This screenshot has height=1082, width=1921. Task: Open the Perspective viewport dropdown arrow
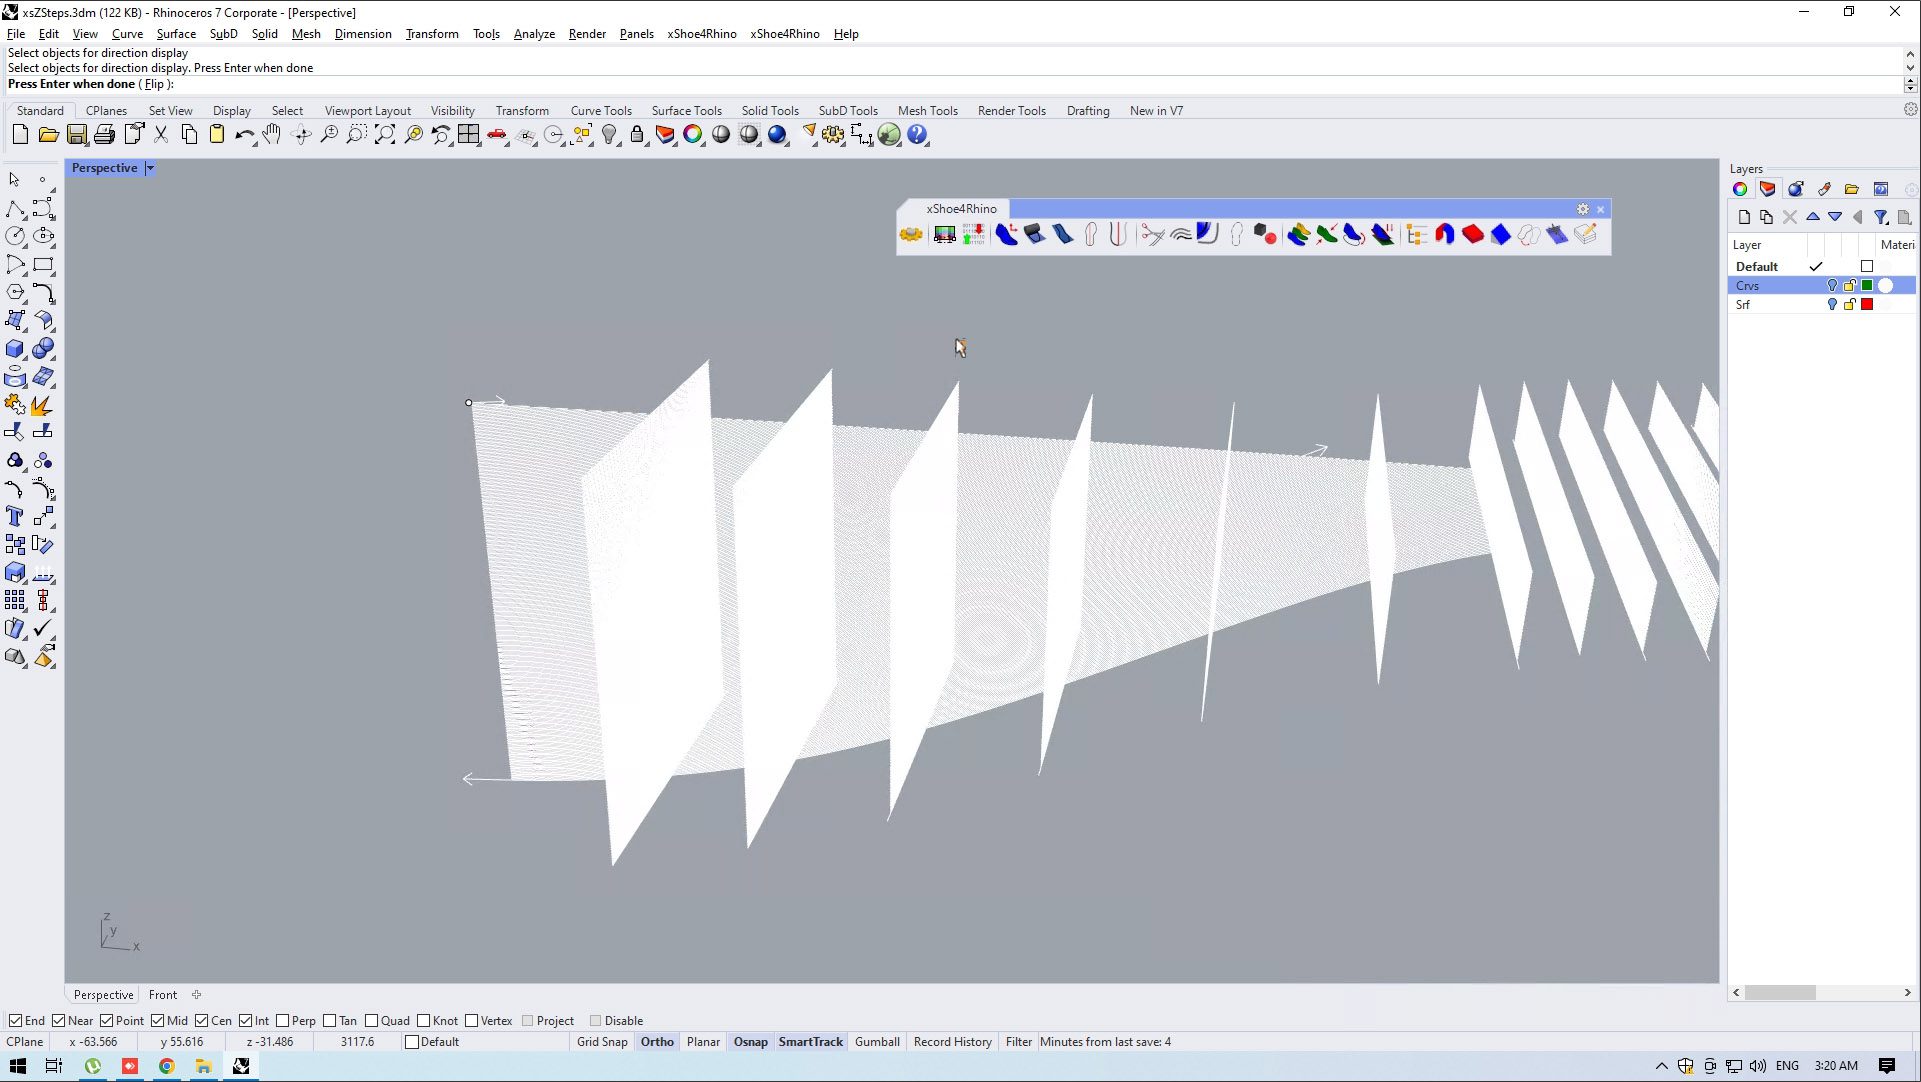150,168
